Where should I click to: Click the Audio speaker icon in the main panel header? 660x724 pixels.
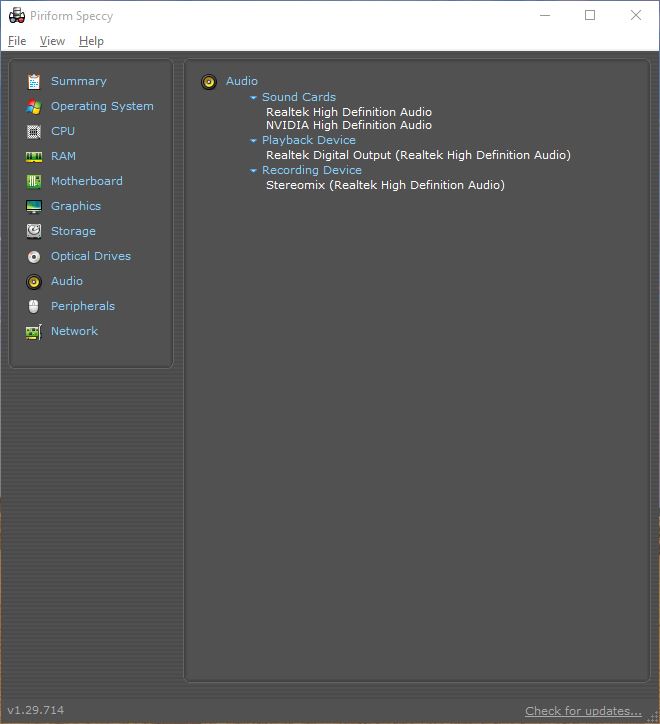coord(209,82)
